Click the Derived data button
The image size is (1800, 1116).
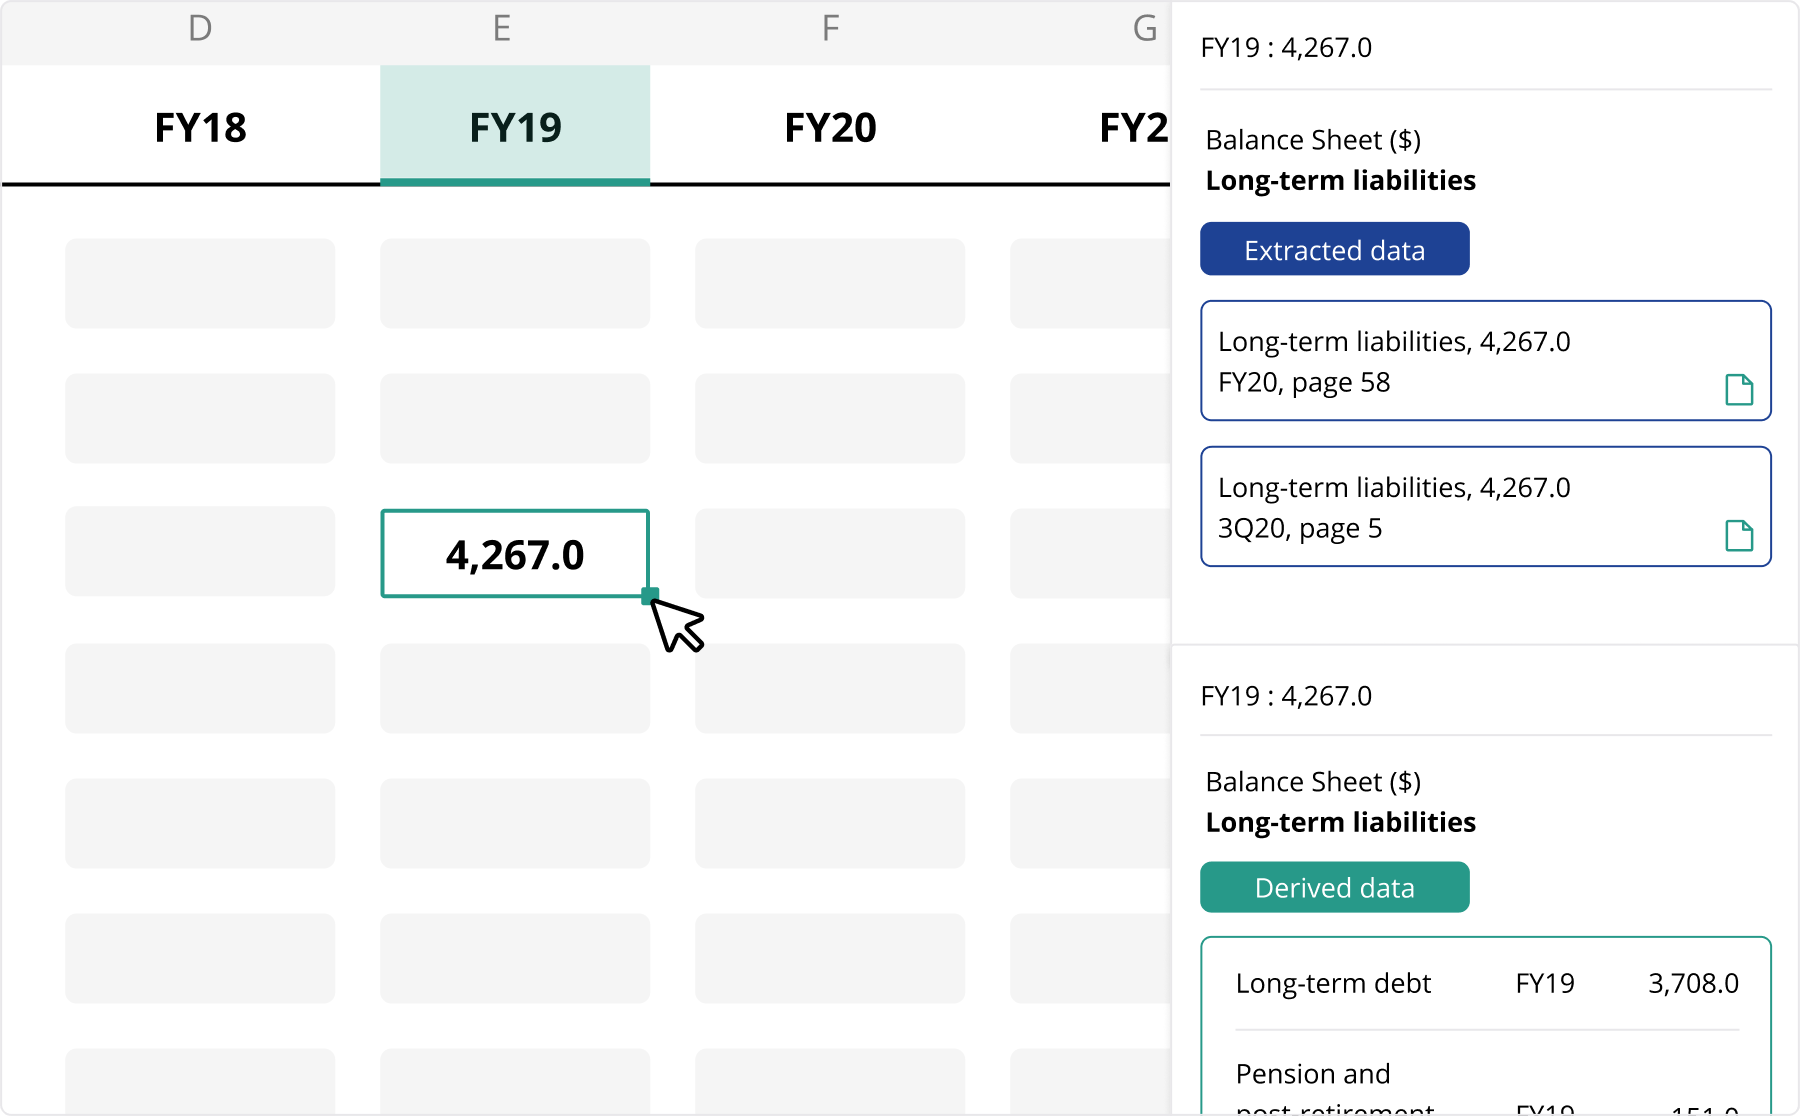pos(1334,887)
